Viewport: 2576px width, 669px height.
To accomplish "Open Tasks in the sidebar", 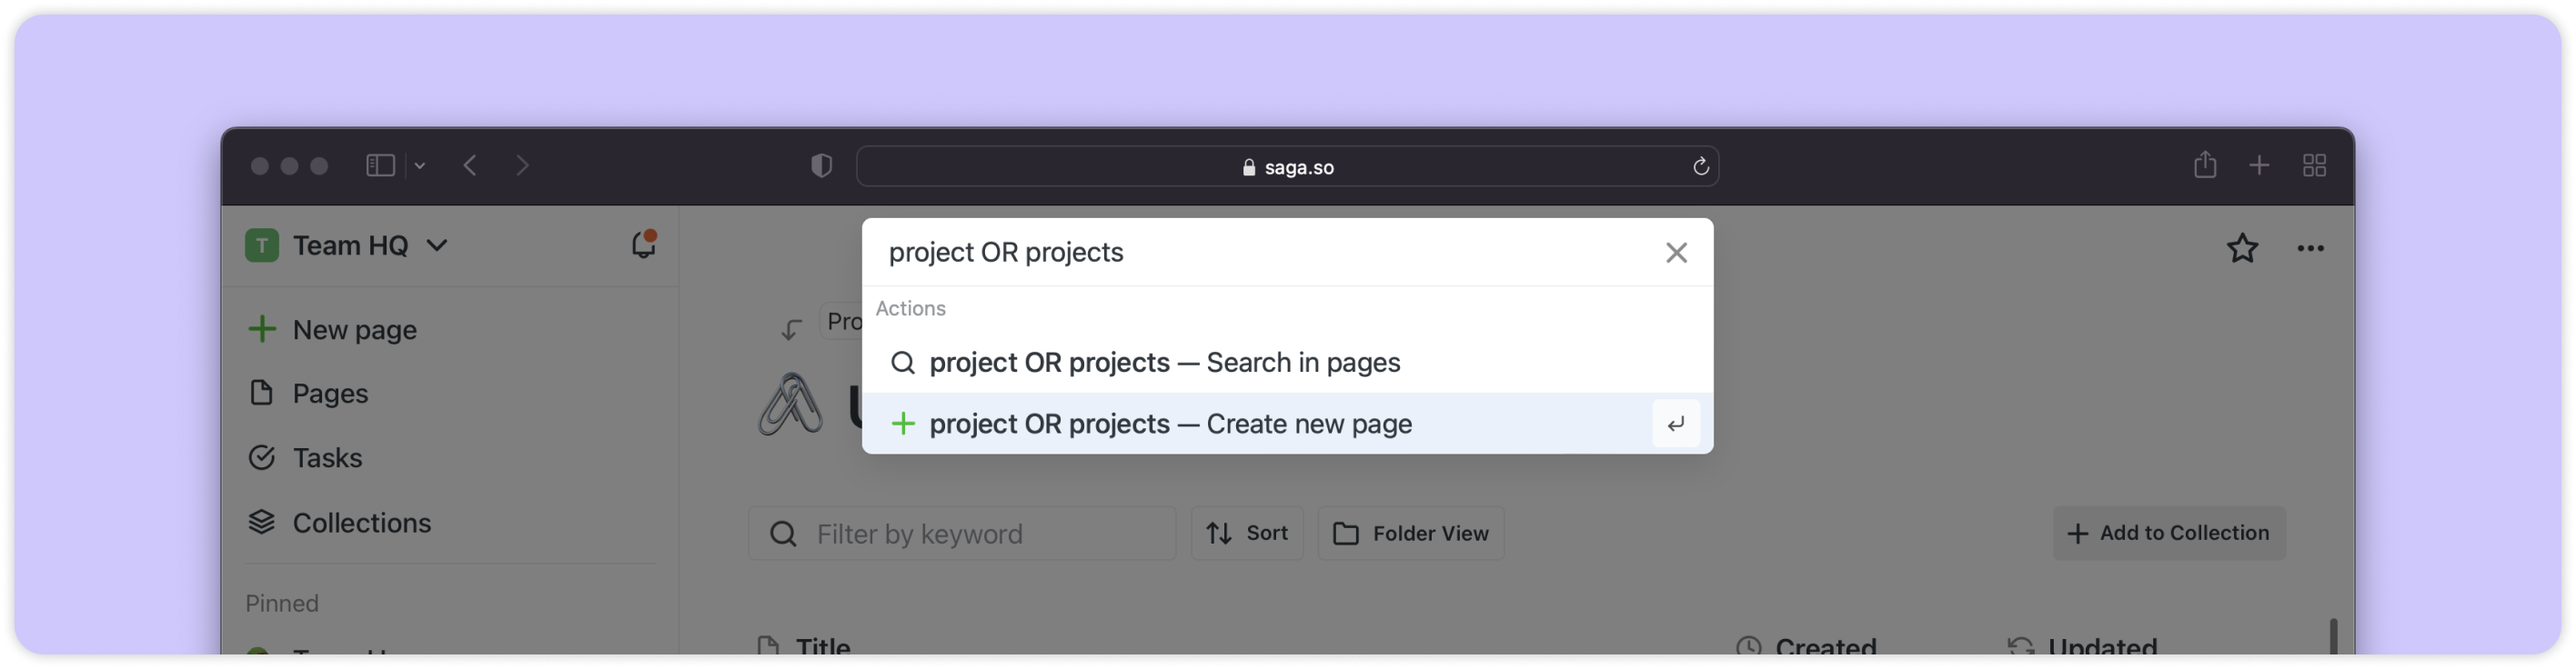I will [x=327, y=458].
